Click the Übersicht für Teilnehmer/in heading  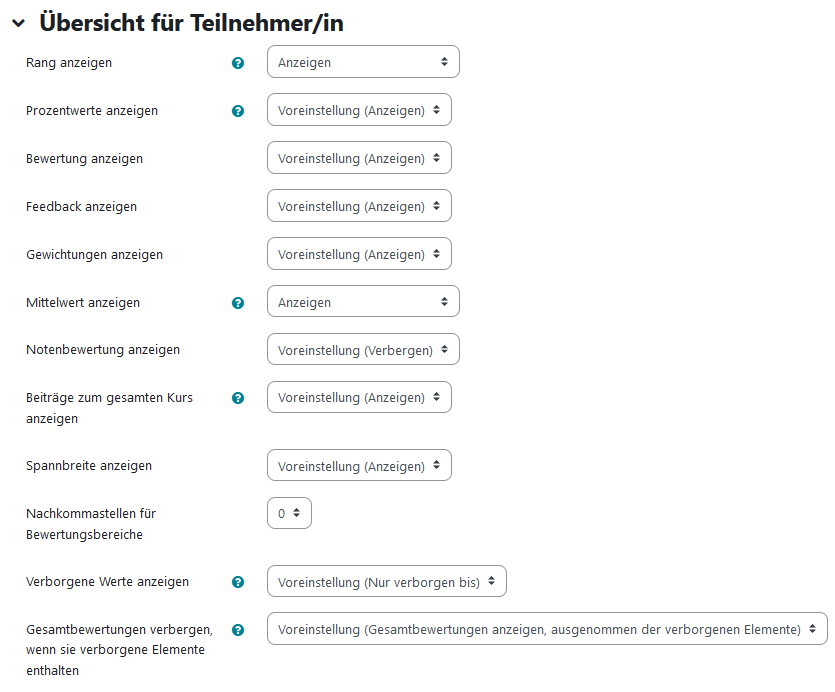coord(191,23)
